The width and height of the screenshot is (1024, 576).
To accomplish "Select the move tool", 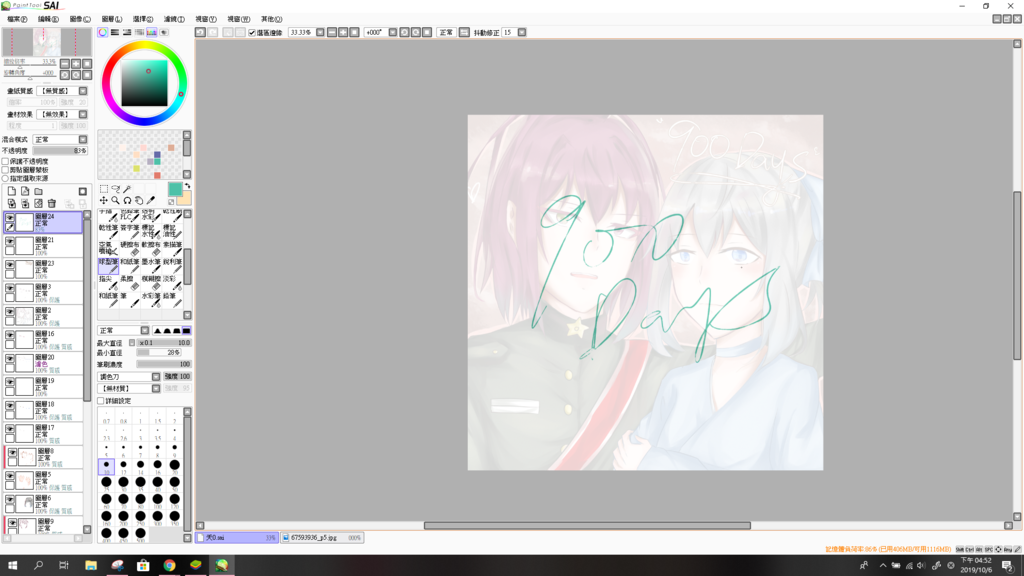I will tap(104, 200).
